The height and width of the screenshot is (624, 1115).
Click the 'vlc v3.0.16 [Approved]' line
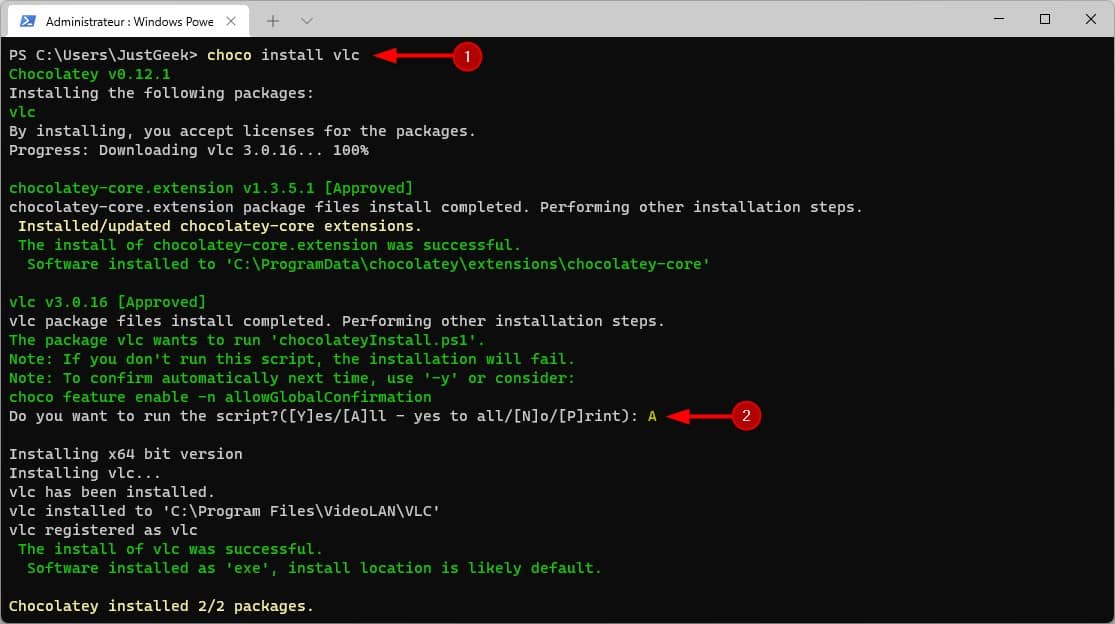[107, 302]
